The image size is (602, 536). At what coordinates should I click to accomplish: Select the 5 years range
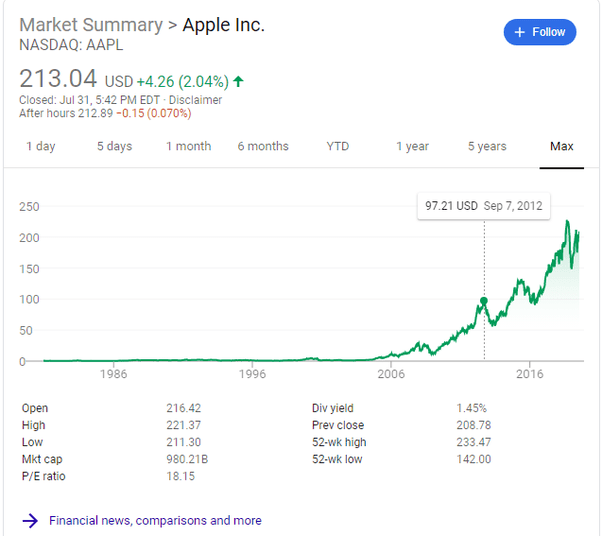(487, 146)
